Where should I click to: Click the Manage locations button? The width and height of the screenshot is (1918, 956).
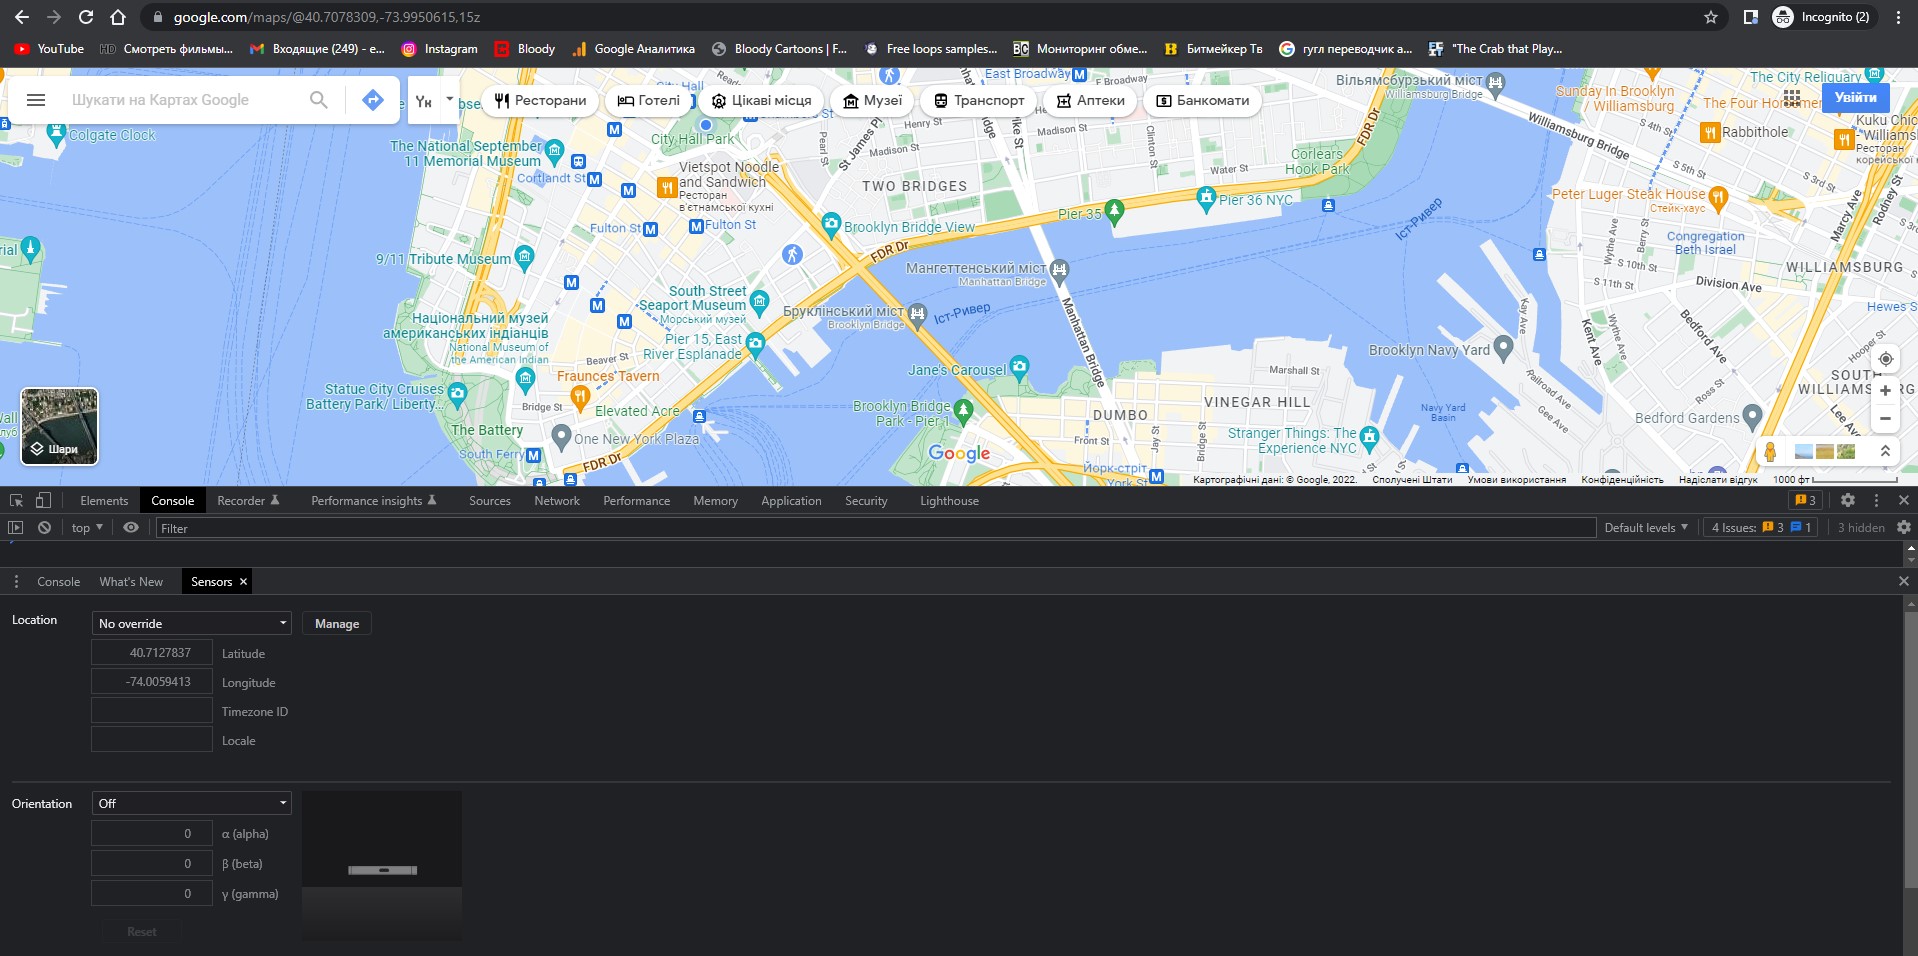[x=337, y=623]
